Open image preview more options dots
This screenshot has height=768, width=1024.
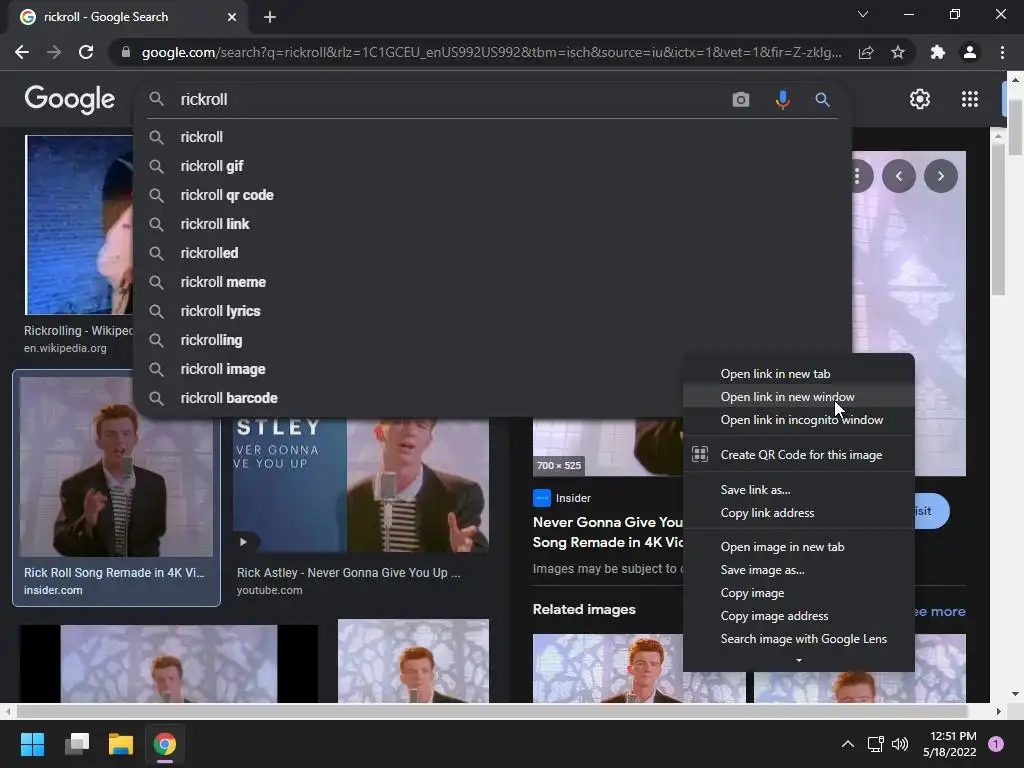click(x=857, y=176)
